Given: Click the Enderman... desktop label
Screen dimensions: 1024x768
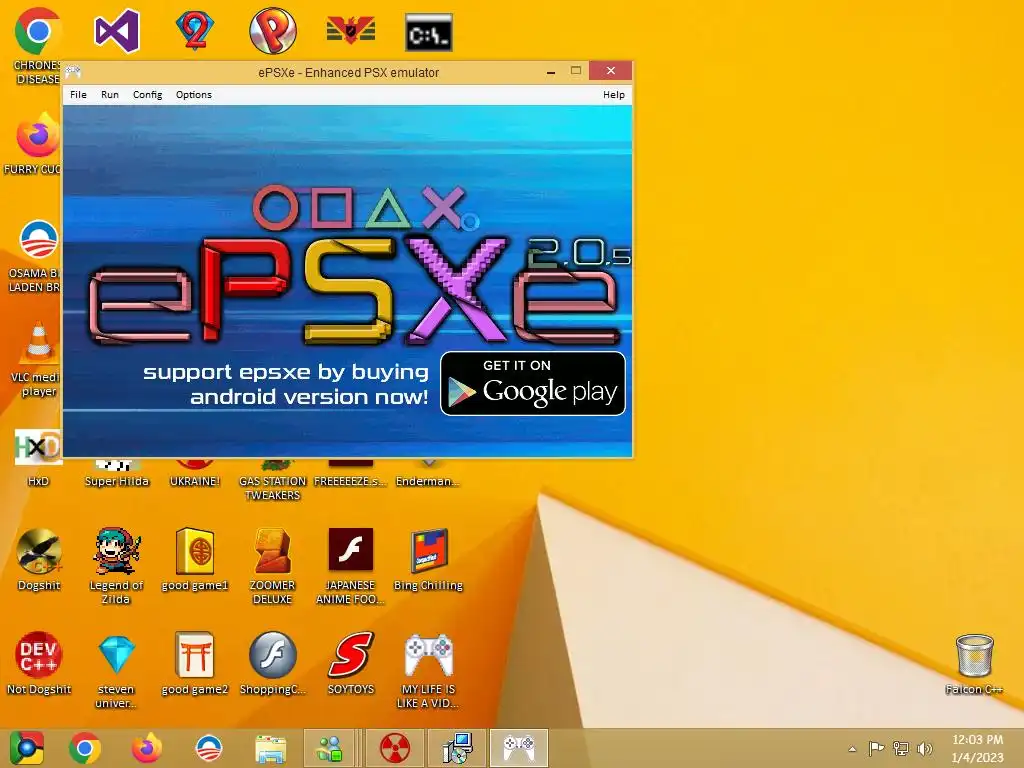Looking at the screenshot, I should (428, 481).
